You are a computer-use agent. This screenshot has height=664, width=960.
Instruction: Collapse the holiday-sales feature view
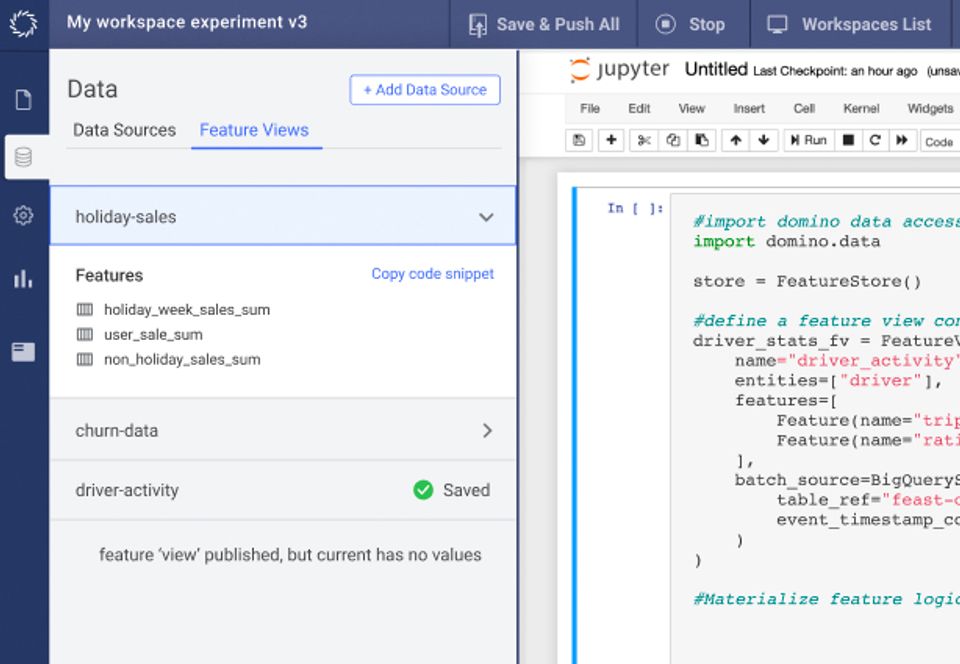[x=486, y=217]
